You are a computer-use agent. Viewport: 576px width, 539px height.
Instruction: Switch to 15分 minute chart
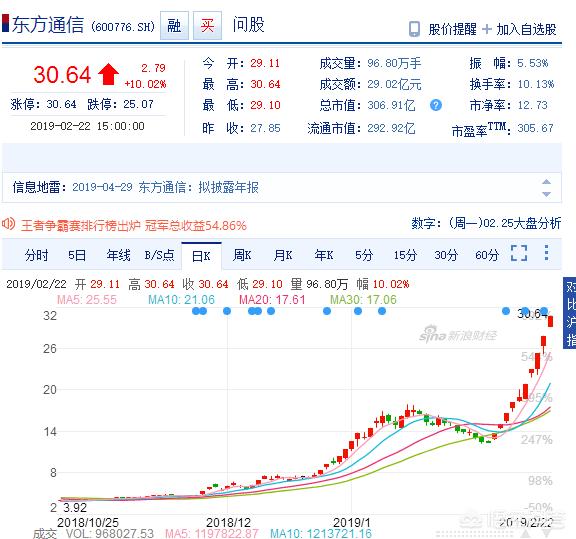coord(405,255)
